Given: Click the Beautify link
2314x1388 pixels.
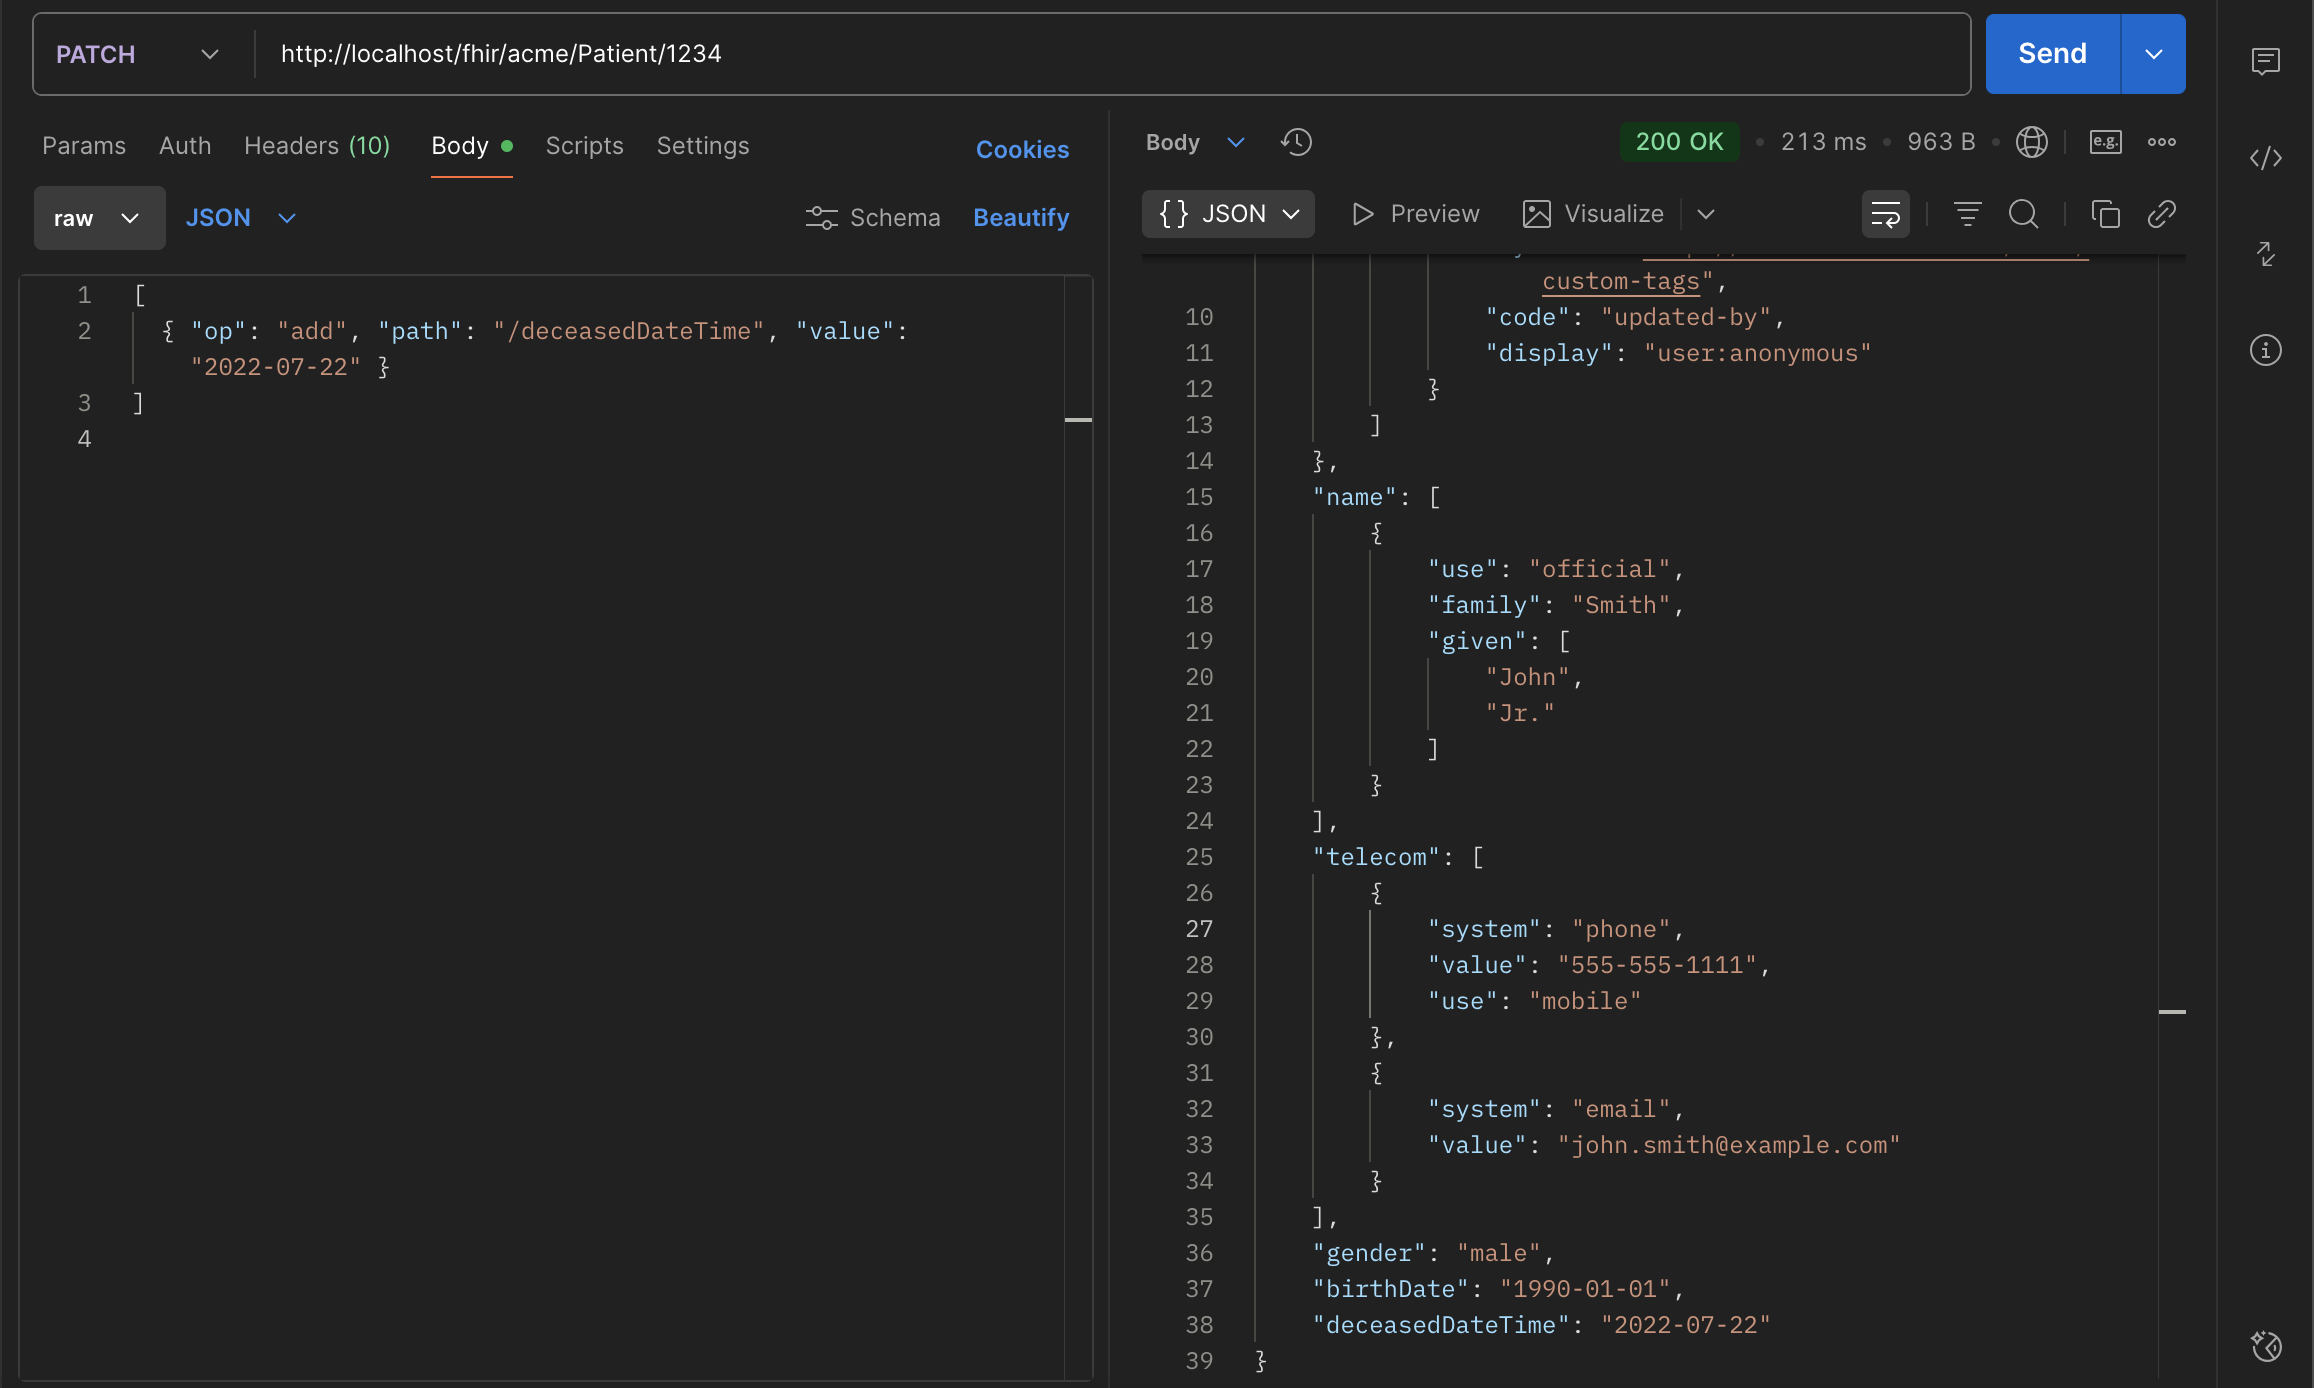Looking at the screenshot, I should pyautogui.click(x=1020, y=218).
